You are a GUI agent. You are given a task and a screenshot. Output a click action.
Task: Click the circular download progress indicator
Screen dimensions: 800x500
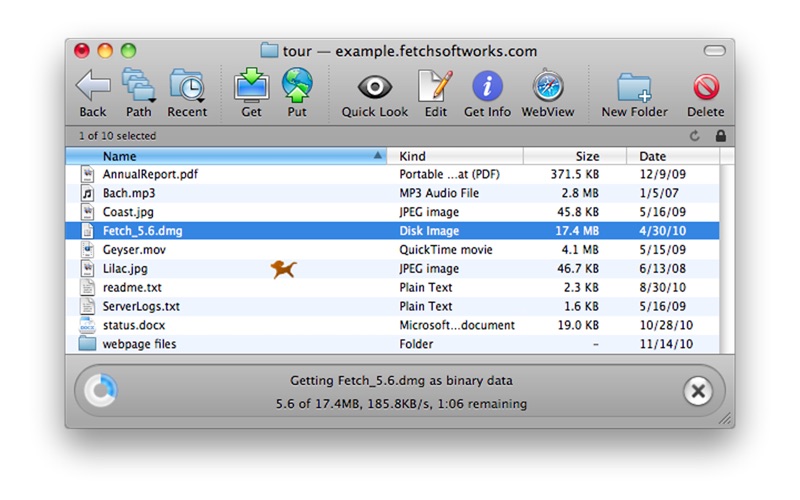pos(101,391)
